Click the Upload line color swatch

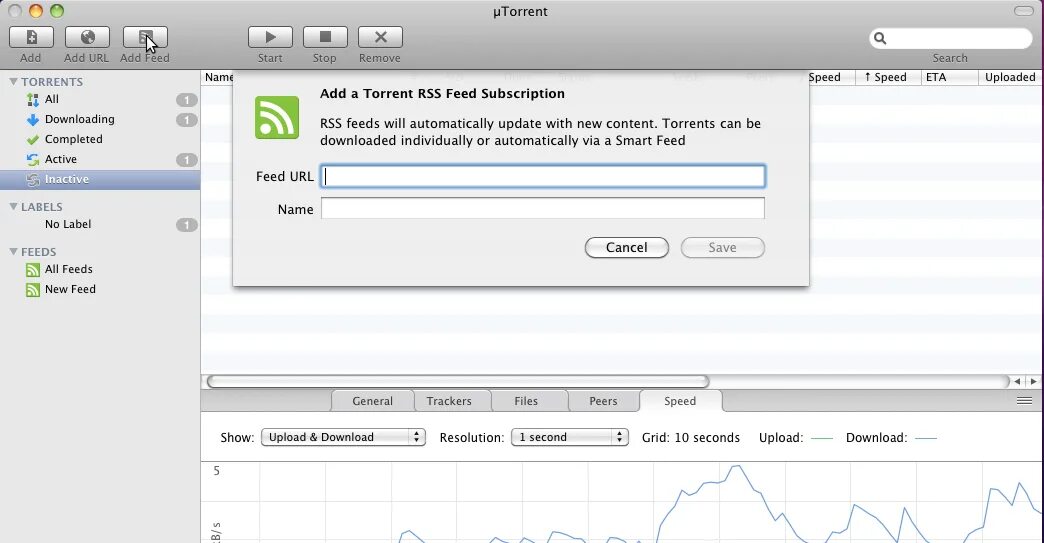tap(822, 438)
